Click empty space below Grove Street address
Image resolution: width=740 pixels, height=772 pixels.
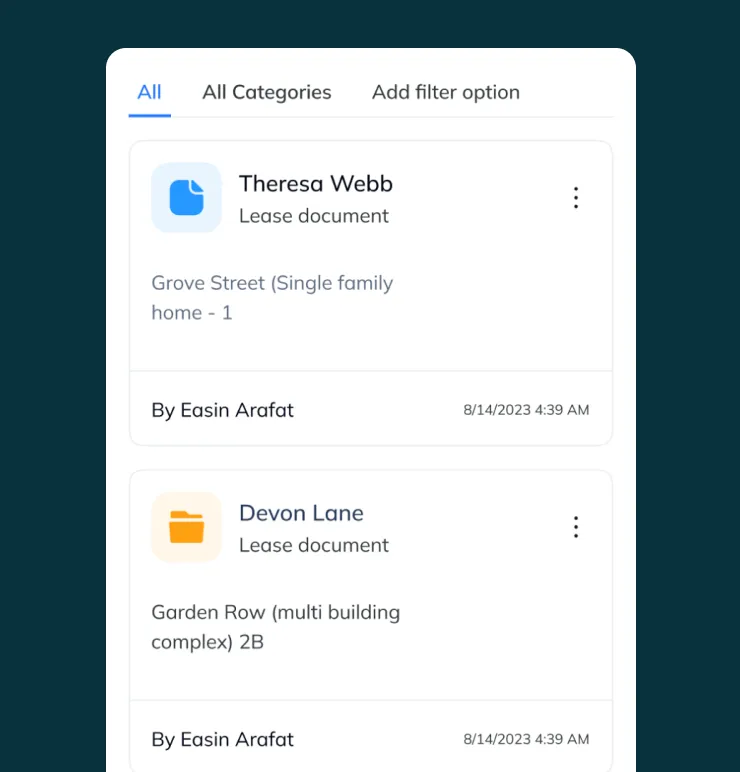pos(370,348)
